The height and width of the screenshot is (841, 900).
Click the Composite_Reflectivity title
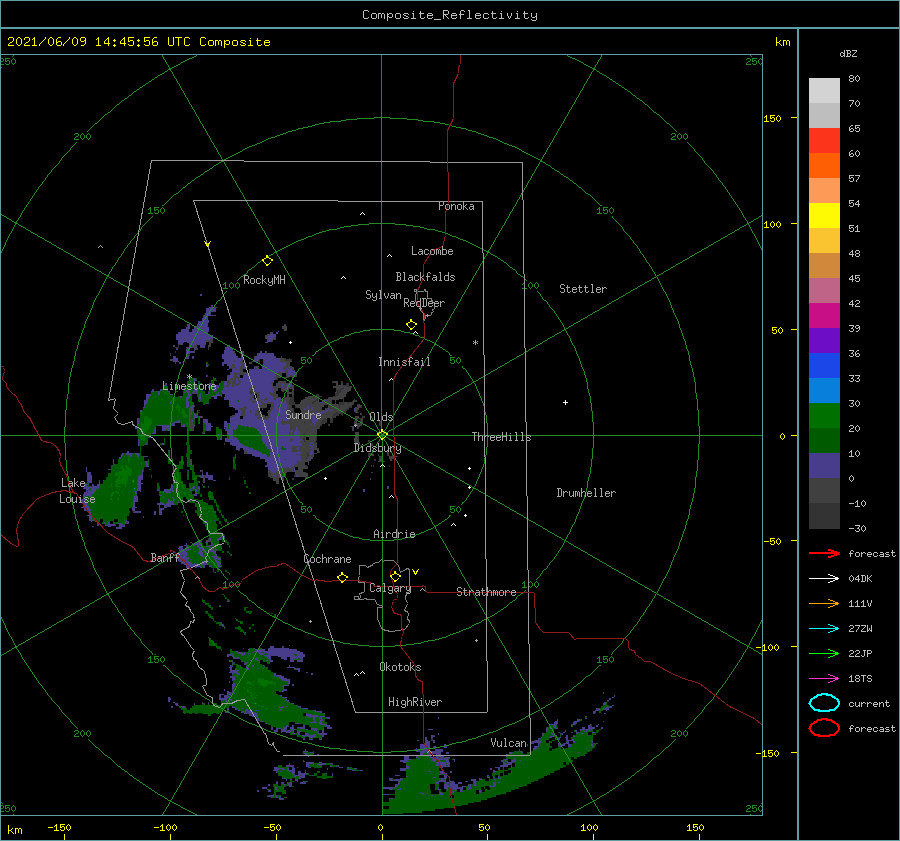pyautogui.click(x=450, y=15)
